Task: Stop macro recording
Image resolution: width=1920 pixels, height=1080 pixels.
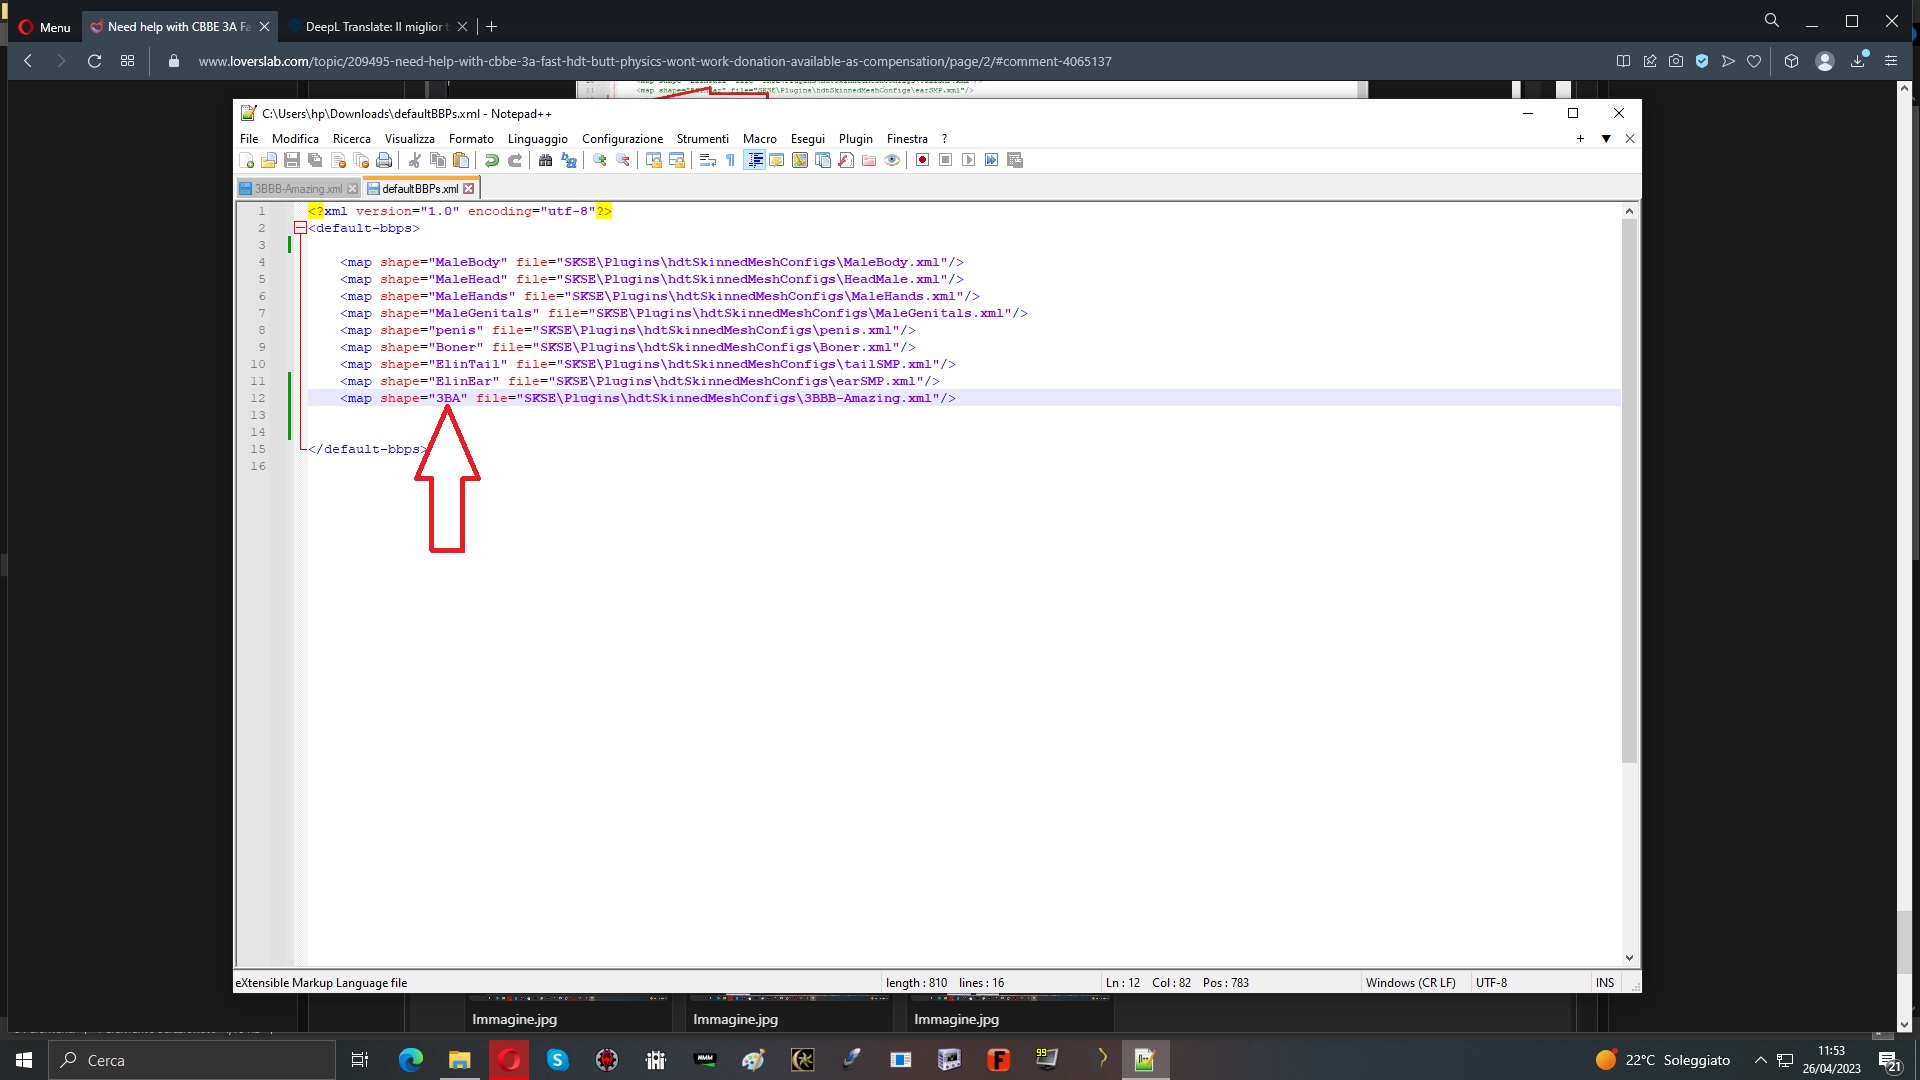Action: 946,160
